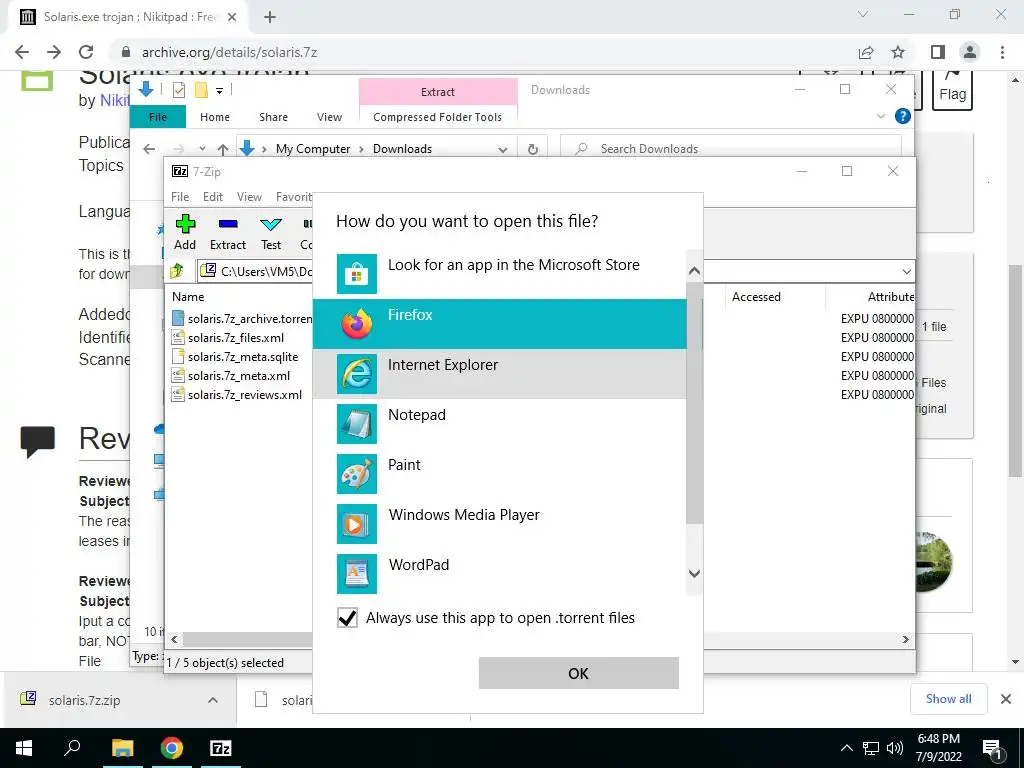Open Explorer help question mark icon
The height and width of the screenshot is (768, 1024).
(x=903, y=116)
